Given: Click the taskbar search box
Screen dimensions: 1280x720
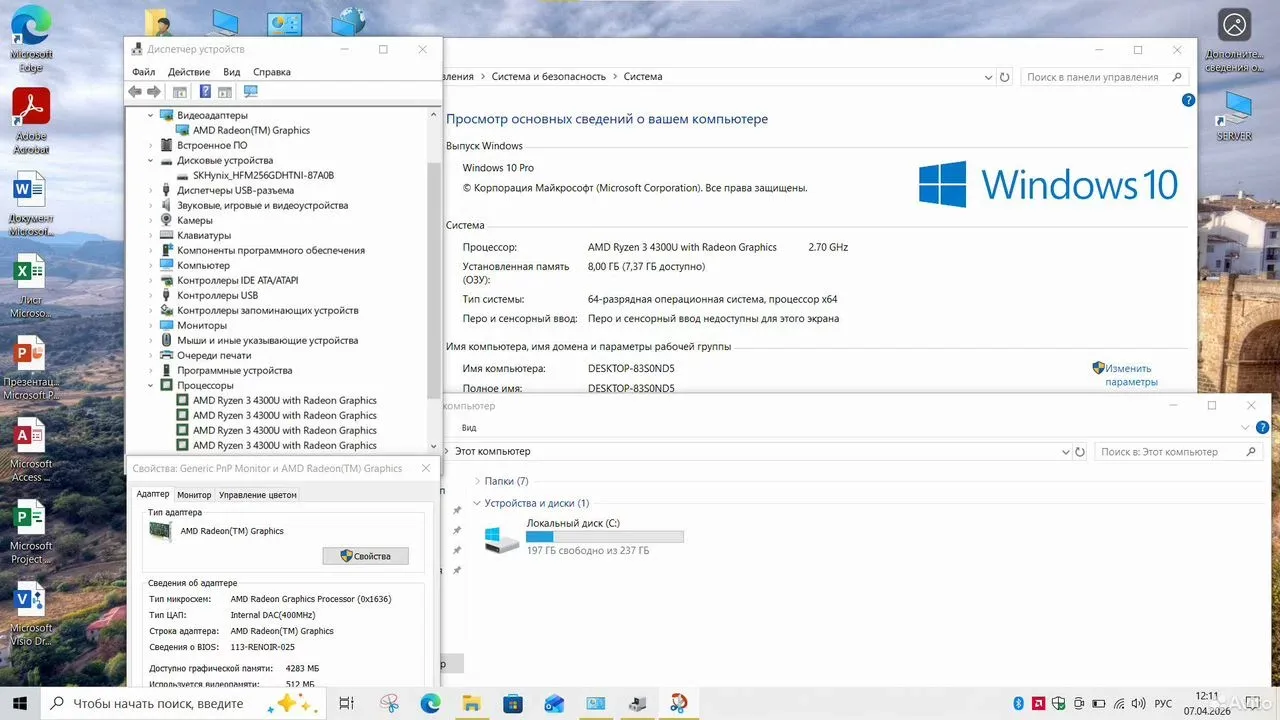Looking at the screenshot, I should coord(183,703).
